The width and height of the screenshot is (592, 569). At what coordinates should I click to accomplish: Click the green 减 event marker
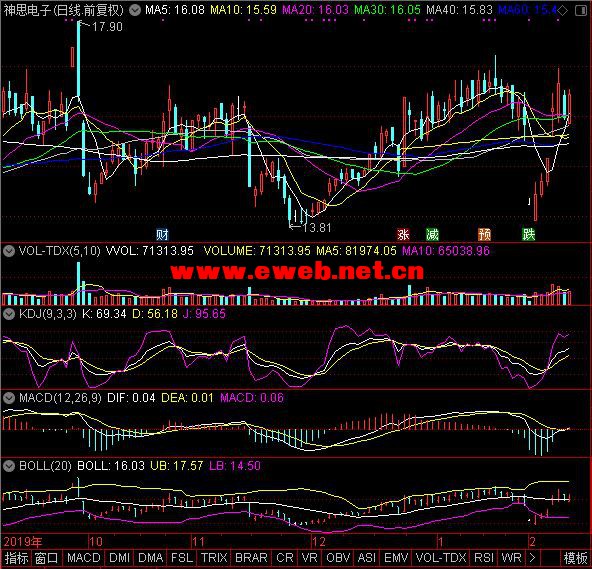click(x=432, y=235)
